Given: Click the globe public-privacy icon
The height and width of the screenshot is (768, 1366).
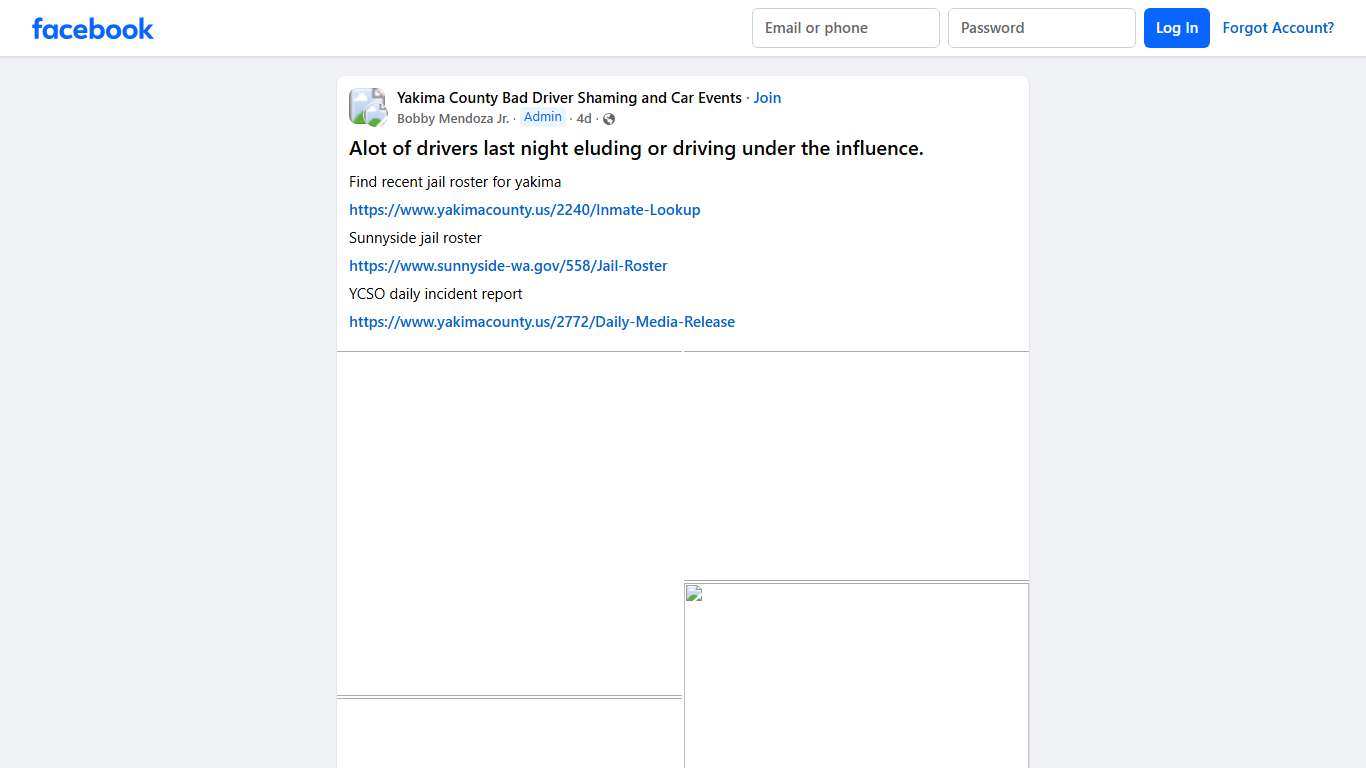Looking at the screenshot, I should point(609,119).
